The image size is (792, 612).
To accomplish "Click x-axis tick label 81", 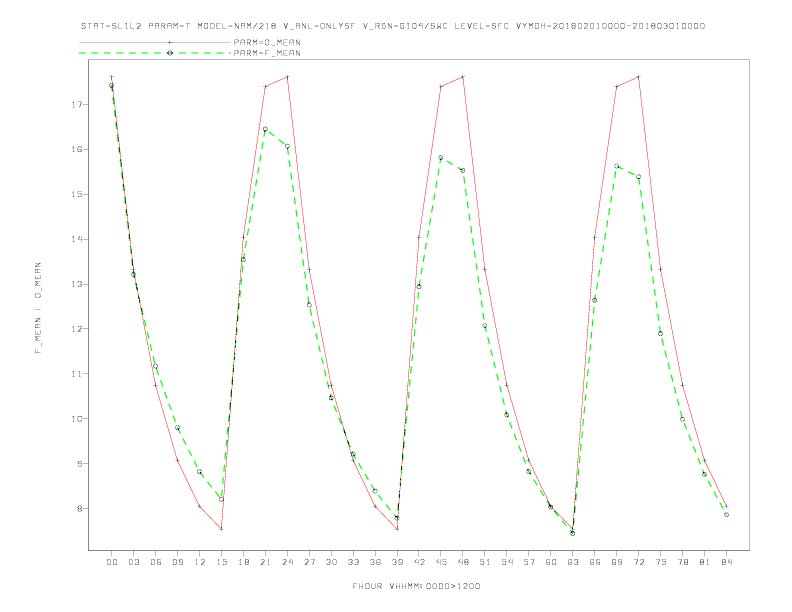I will coord(705,562).
